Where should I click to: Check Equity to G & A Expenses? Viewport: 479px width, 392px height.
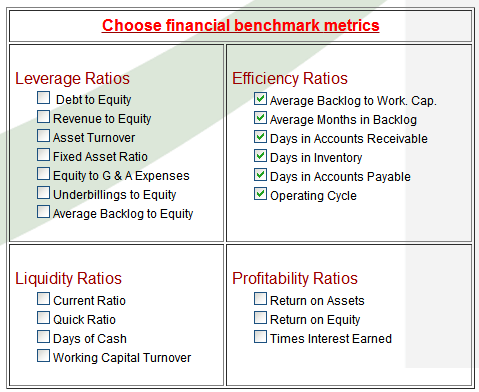pyautogui.click(x=43, y=174)
